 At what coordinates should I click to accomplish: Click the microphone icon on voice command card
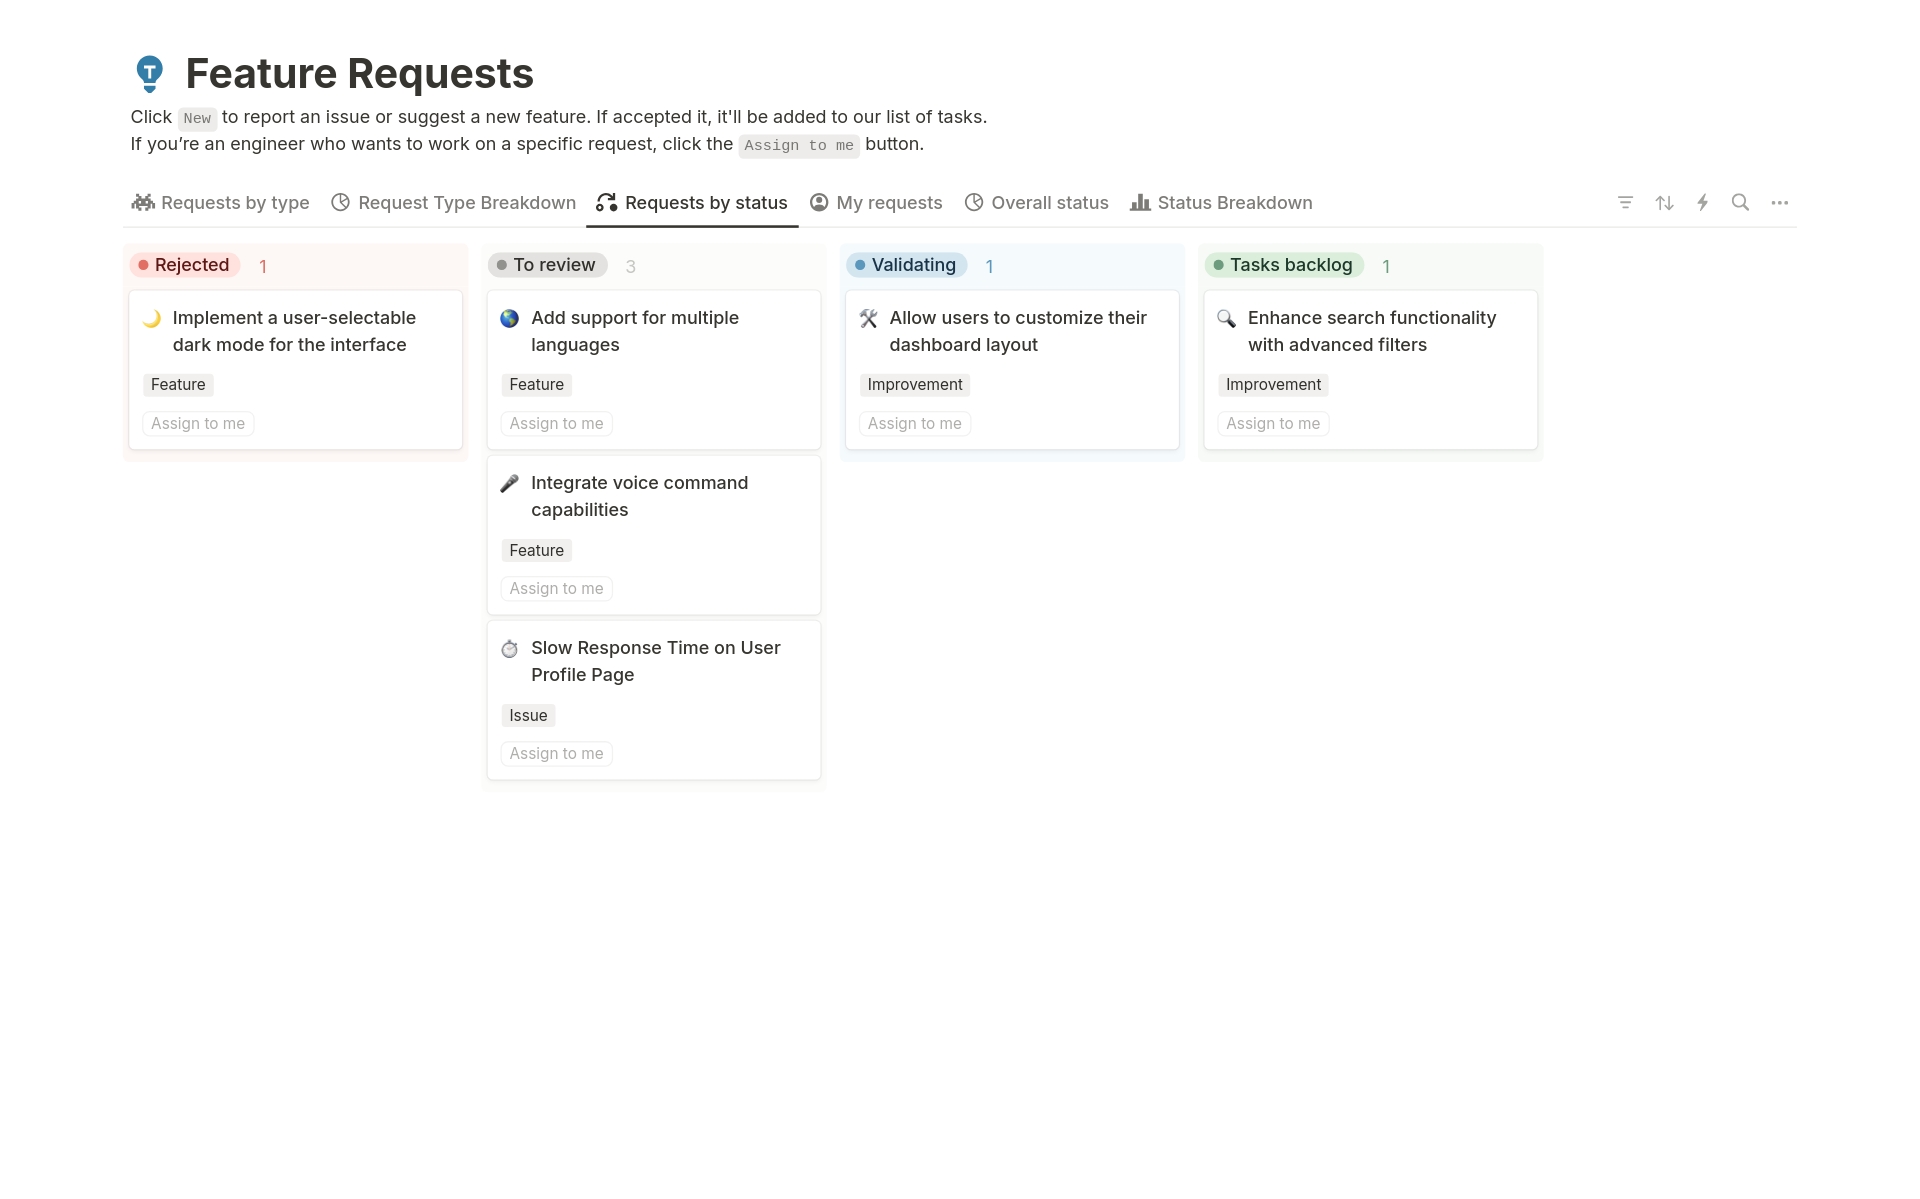[509, 484]
